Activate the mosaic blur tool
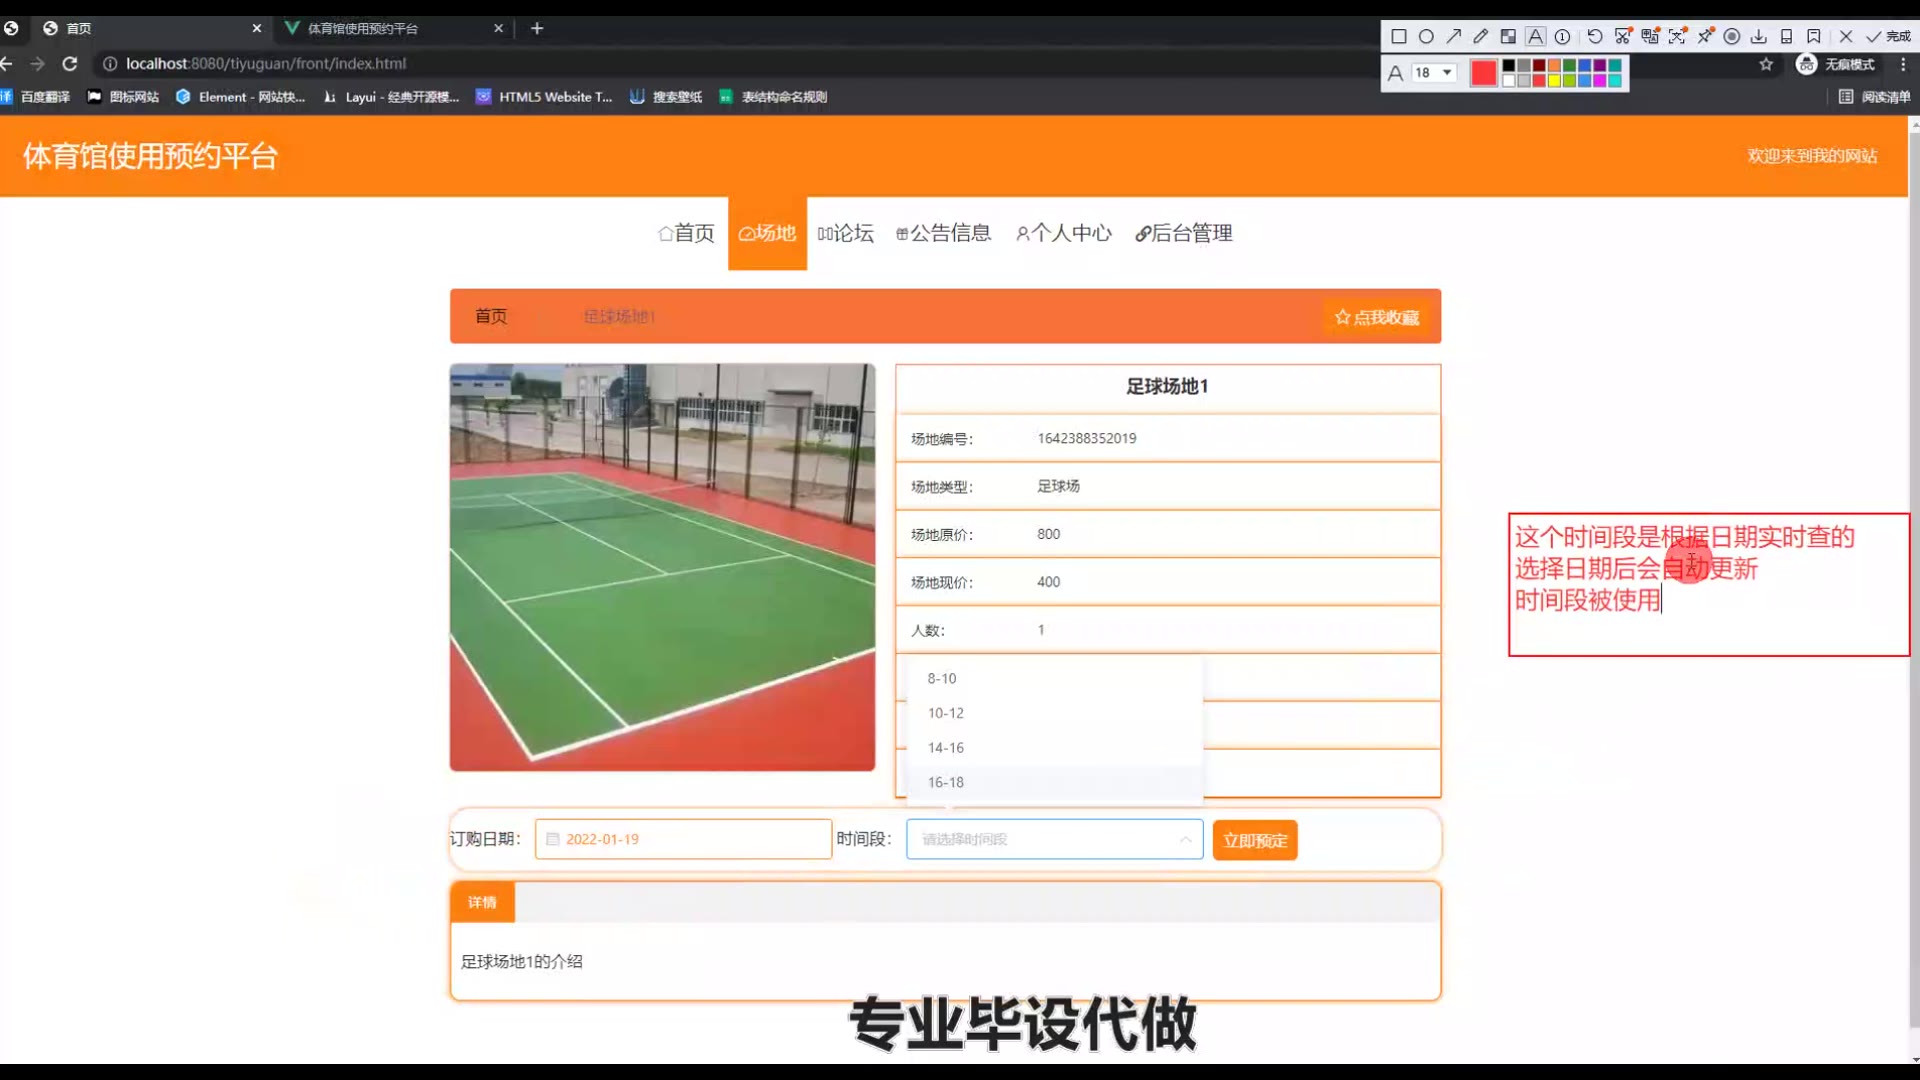The image size is (1920, 1080). coord(1508,37)
